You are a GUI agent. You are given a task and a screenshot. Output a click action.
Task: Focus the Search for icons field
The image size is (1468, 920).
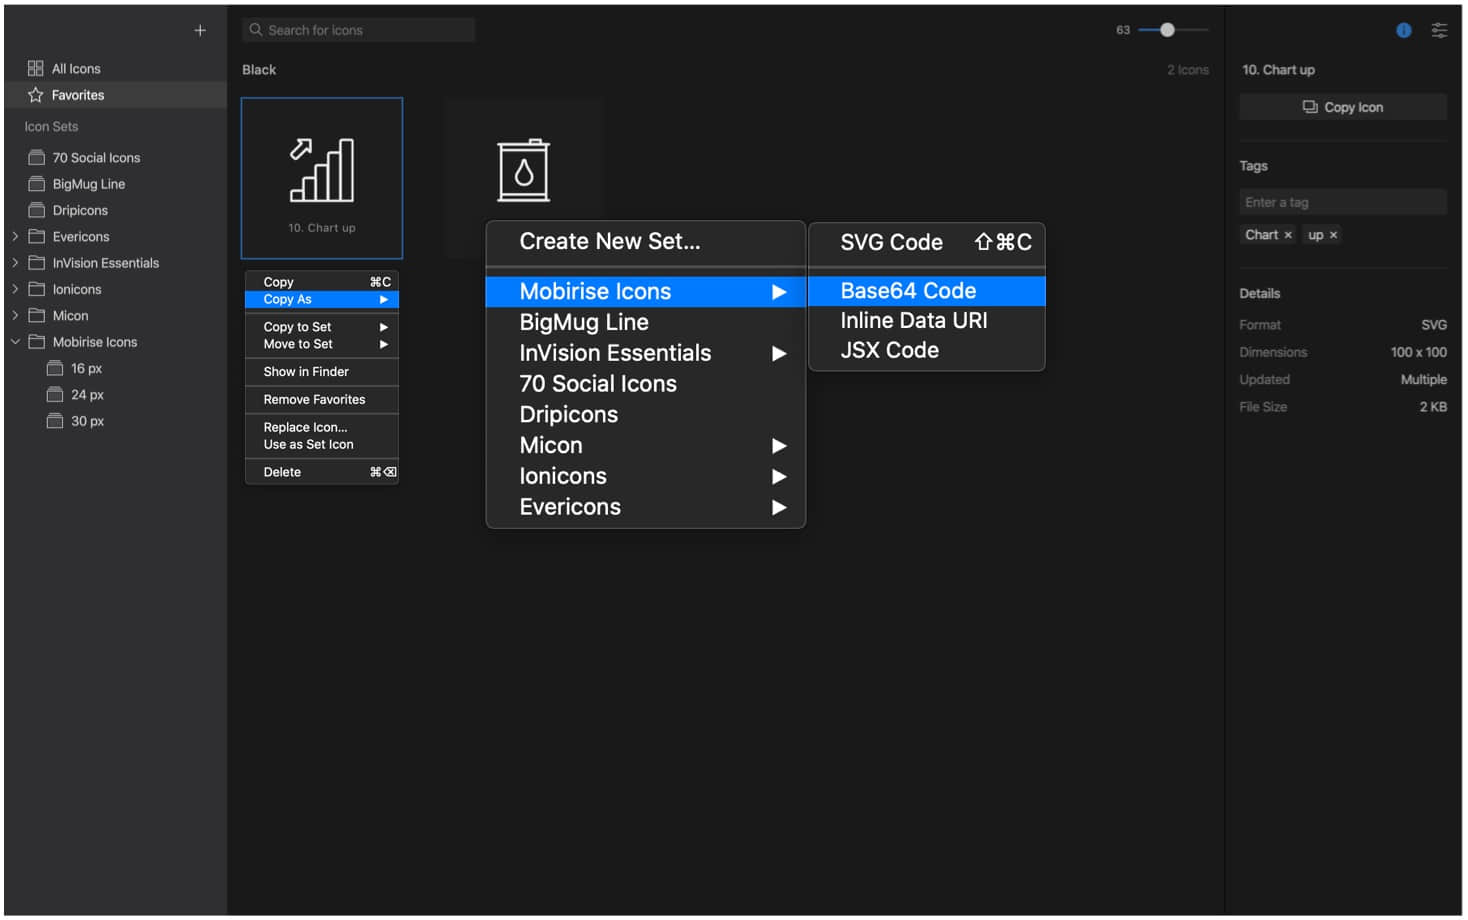coord(358,30)
